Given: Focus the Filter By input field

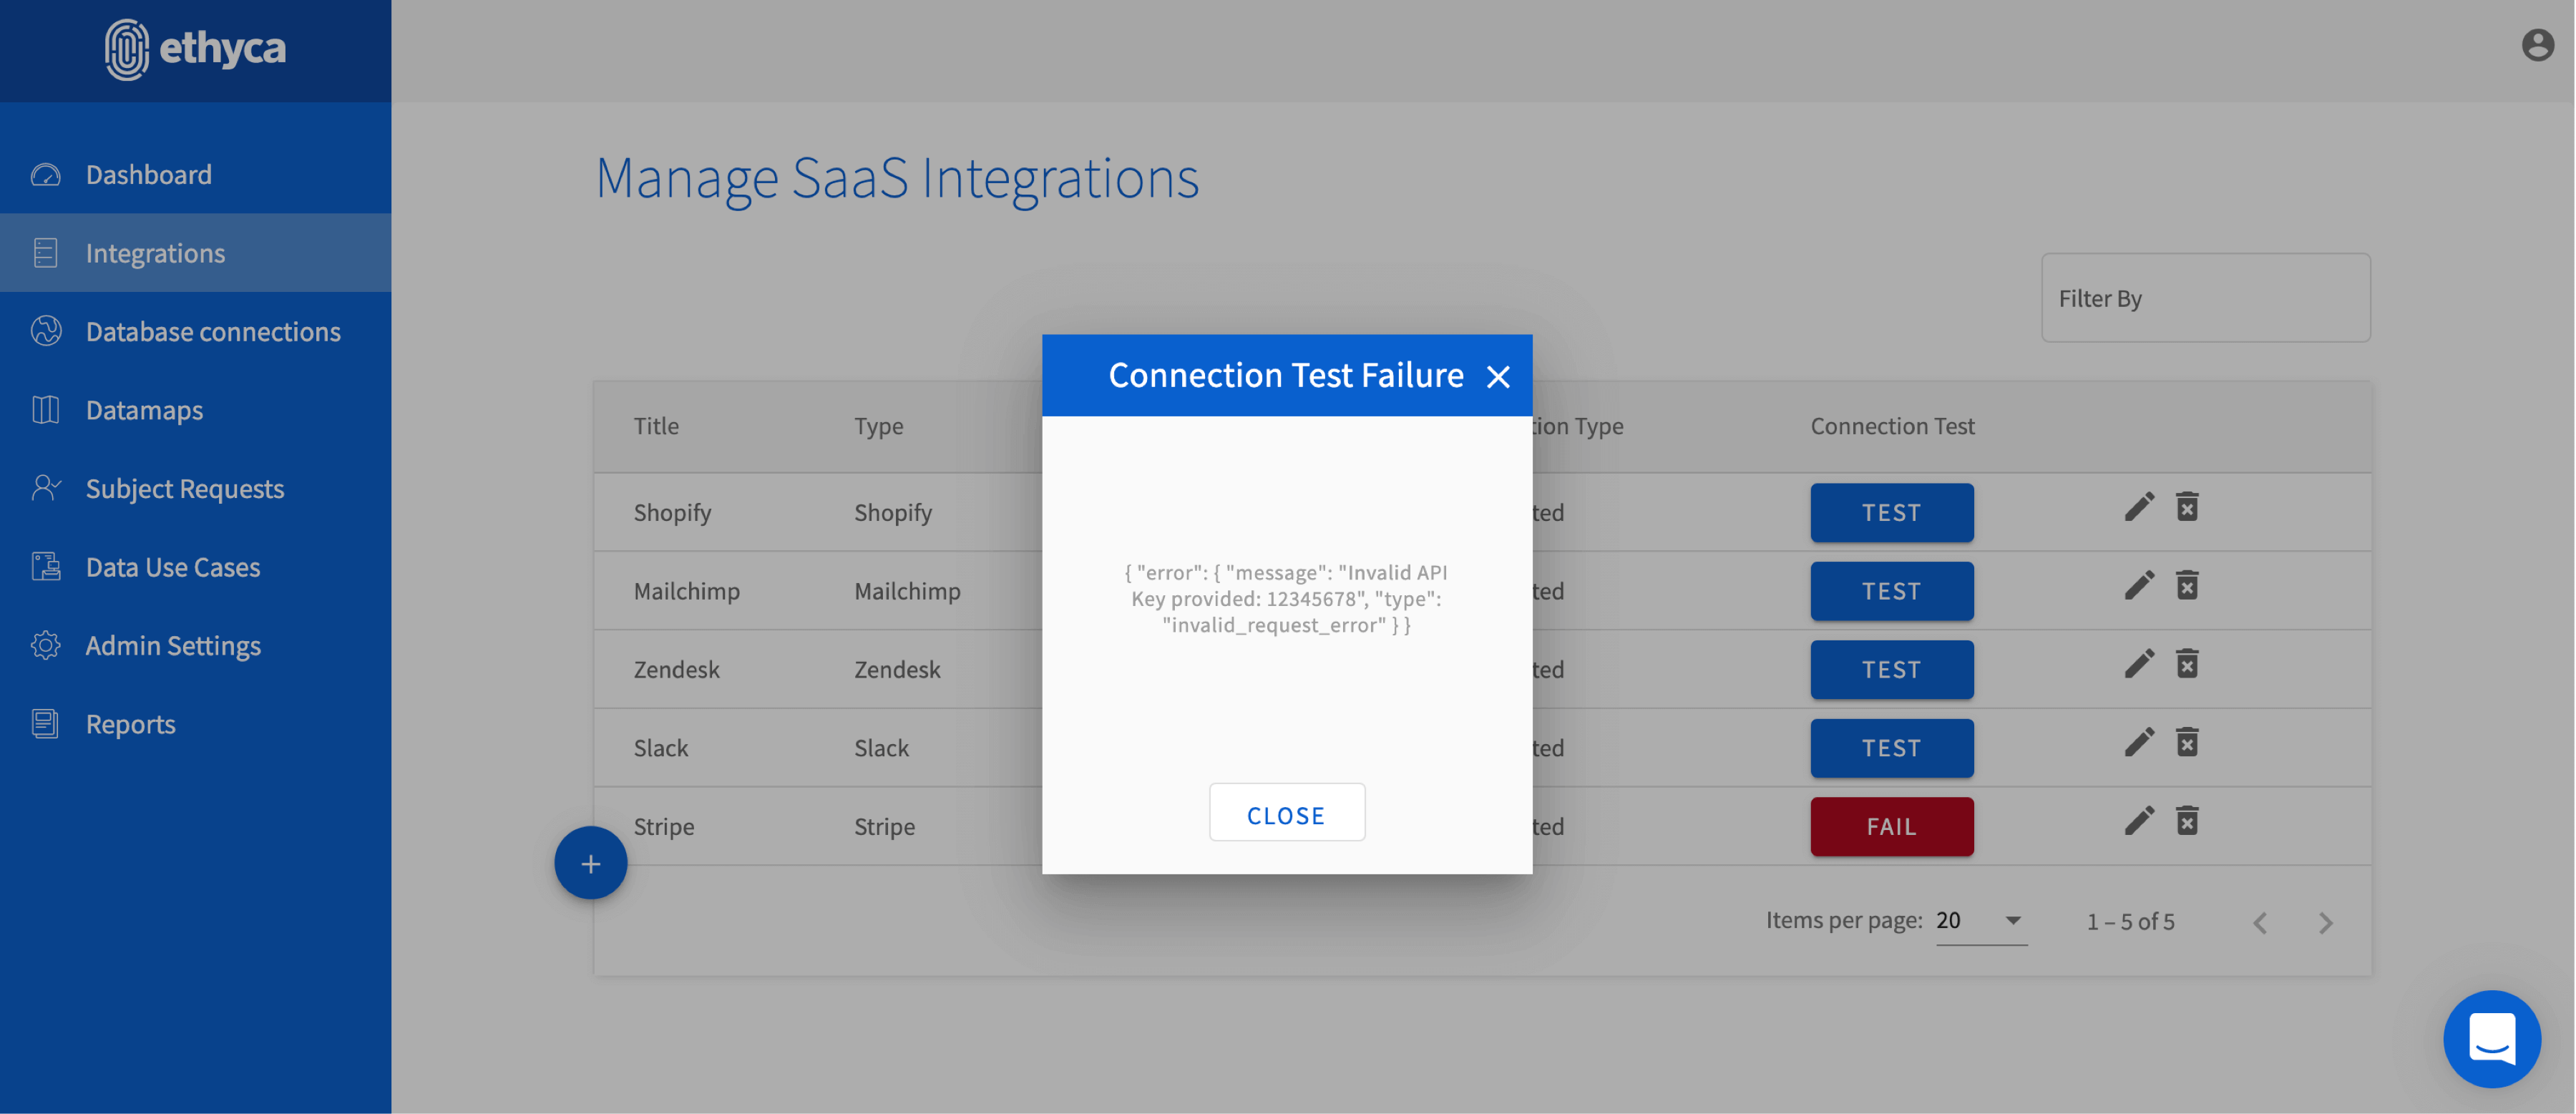Looking at the screenshot, I should tap(2205, 298).
